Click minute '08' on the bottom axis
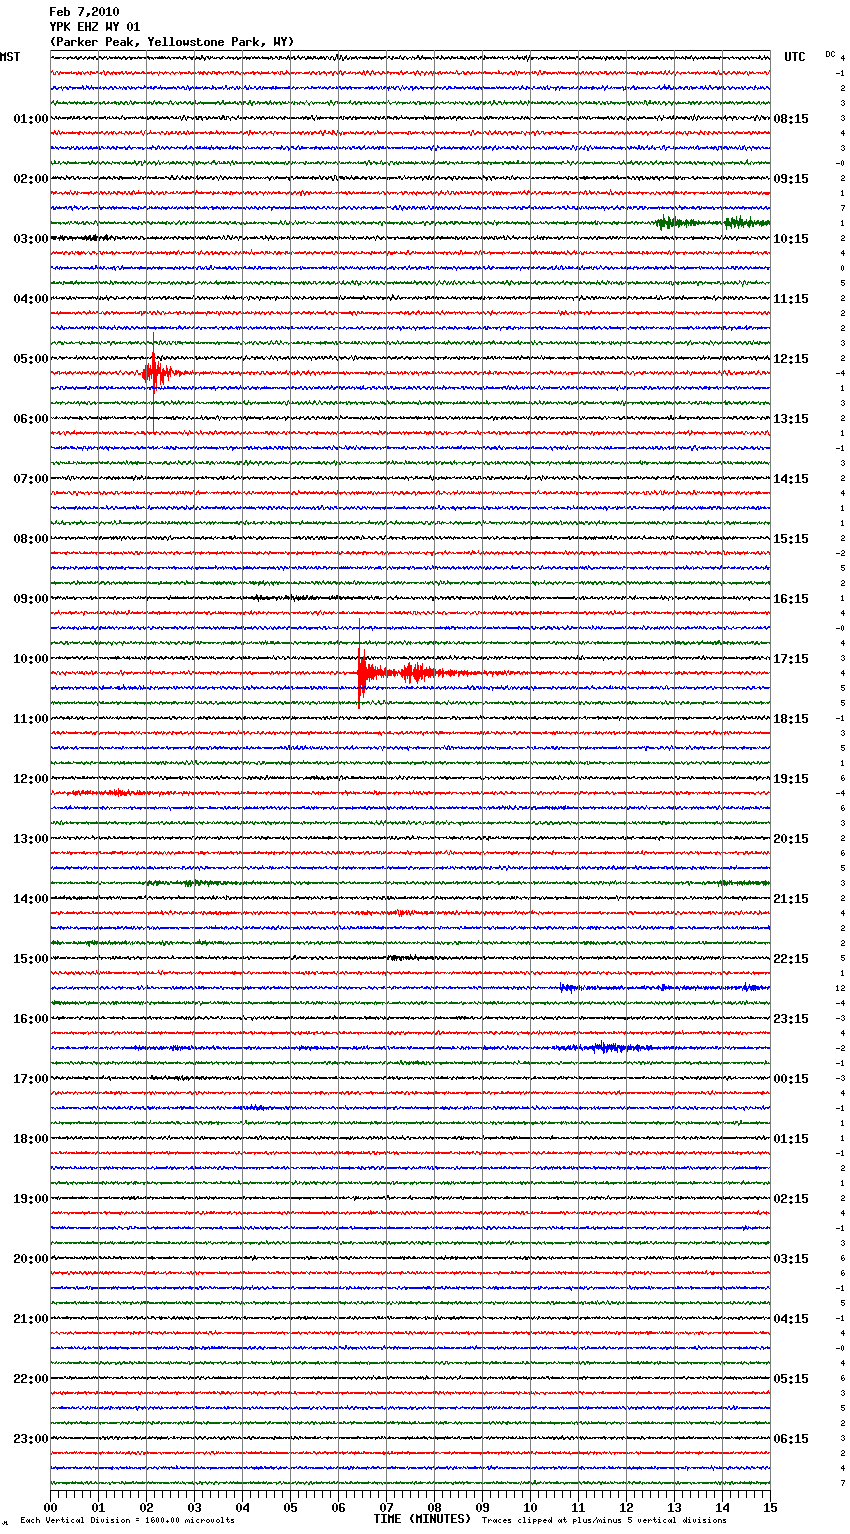 coord(434,1507)
